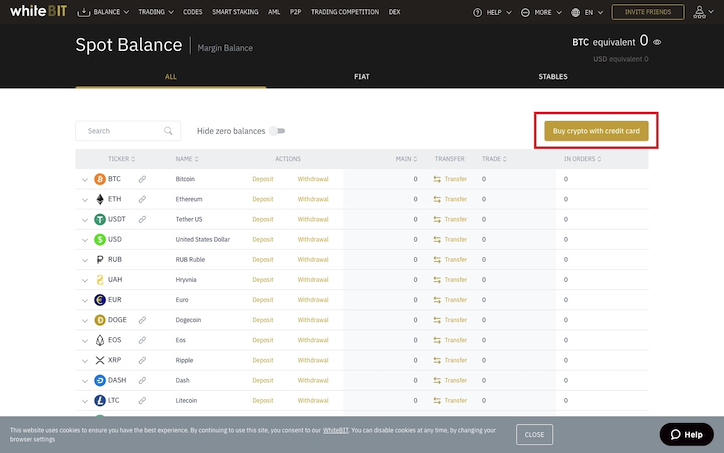Sort table by IN ORDERS column

tap(582, 159)
